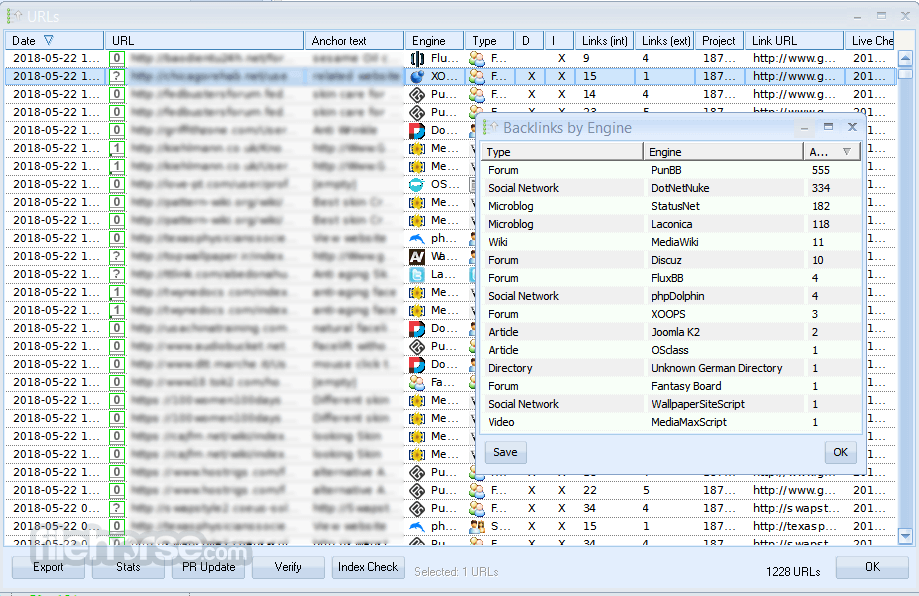Click Save in Backlinks by Engine dialog

coord(505,452)
